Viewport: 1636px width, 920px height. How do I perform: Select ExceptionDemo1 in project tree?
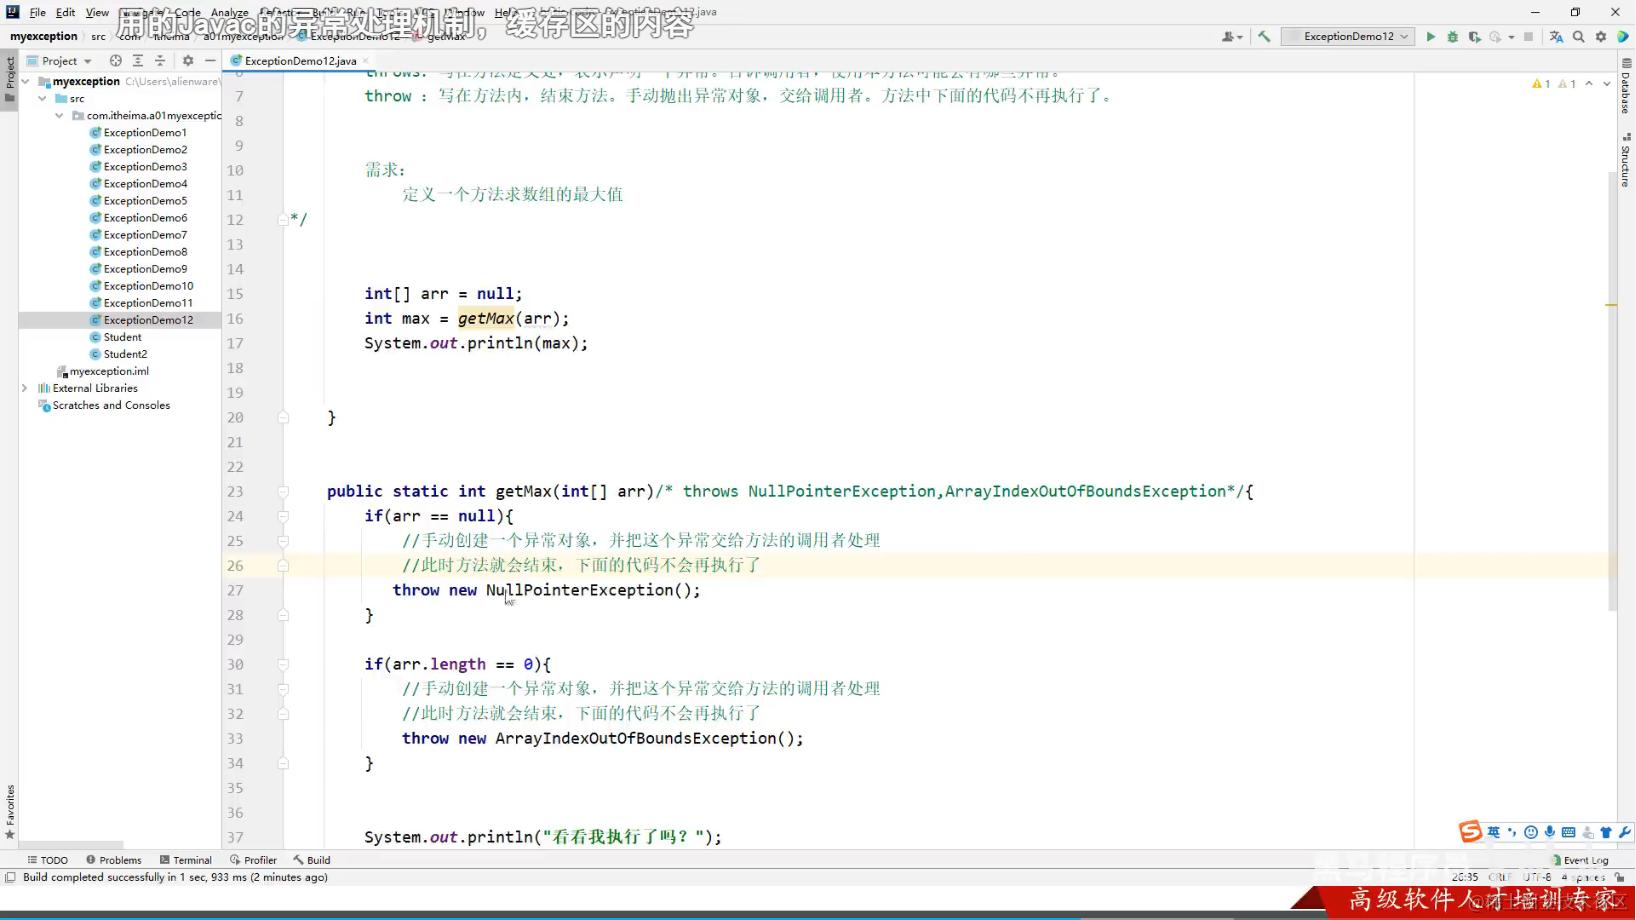(138, 133)
